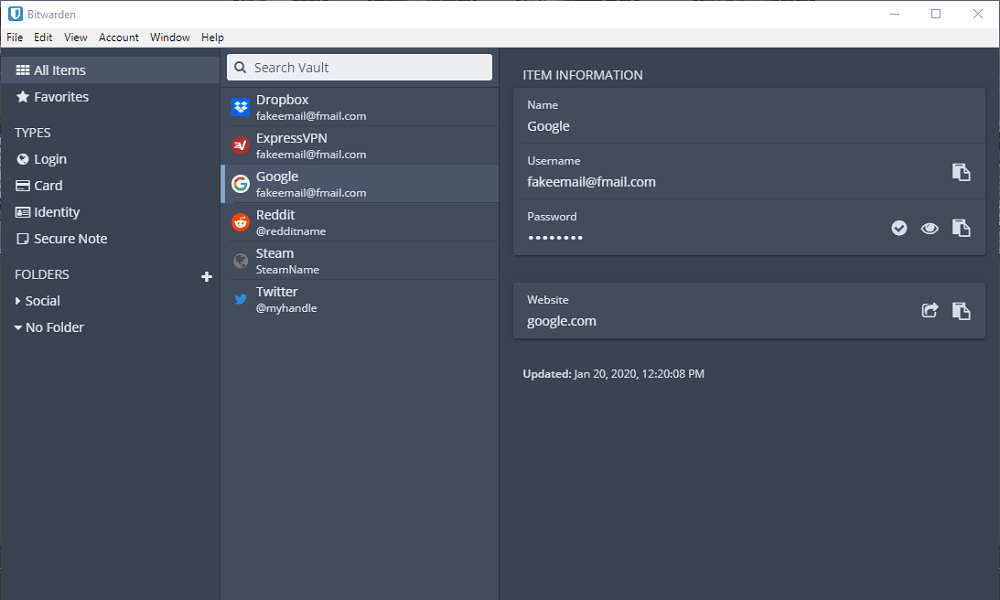The width and height of the screenshot is (1000, 600).
Task: Show Favorites items
Action: 61,97
